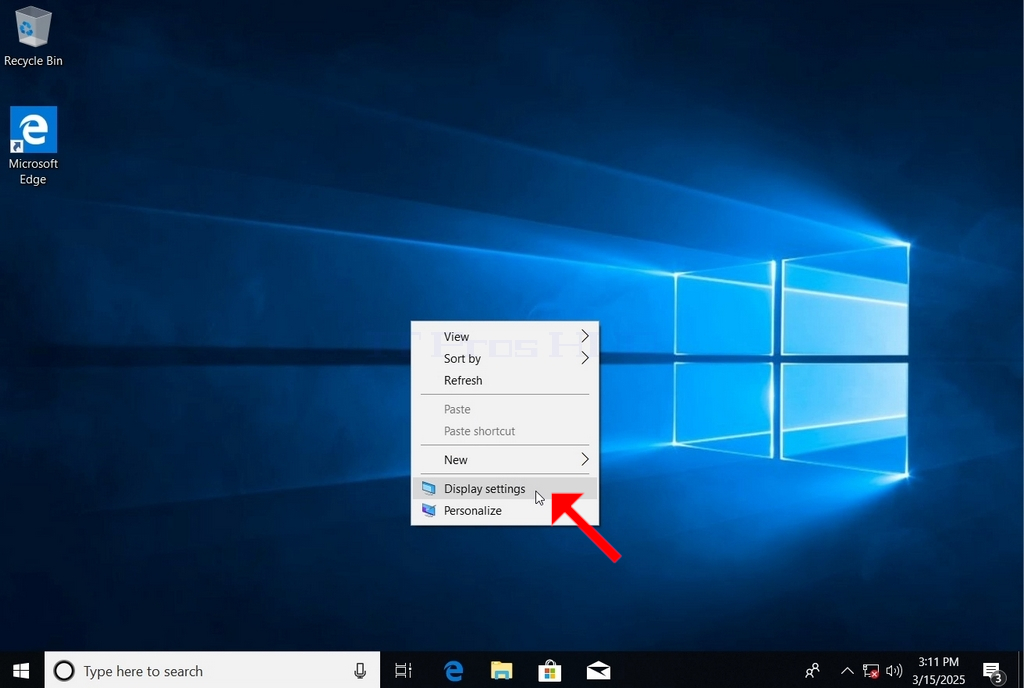Screen dimensions: 1024x688
Task: Open the People icon in the tray
Action: (812, 670)
